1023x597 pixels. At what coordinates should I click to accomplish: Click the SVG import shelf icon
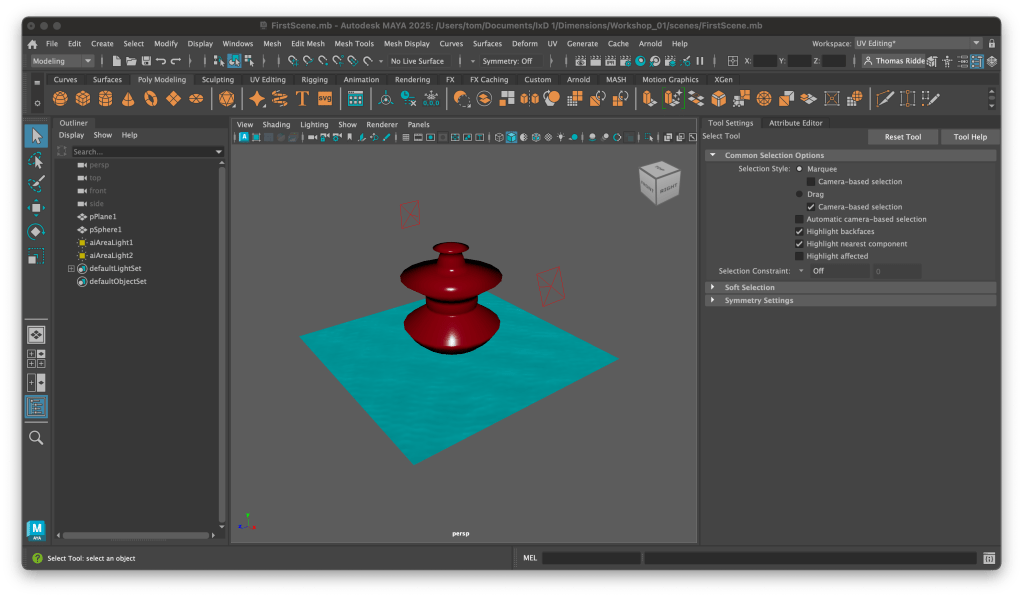325,99
